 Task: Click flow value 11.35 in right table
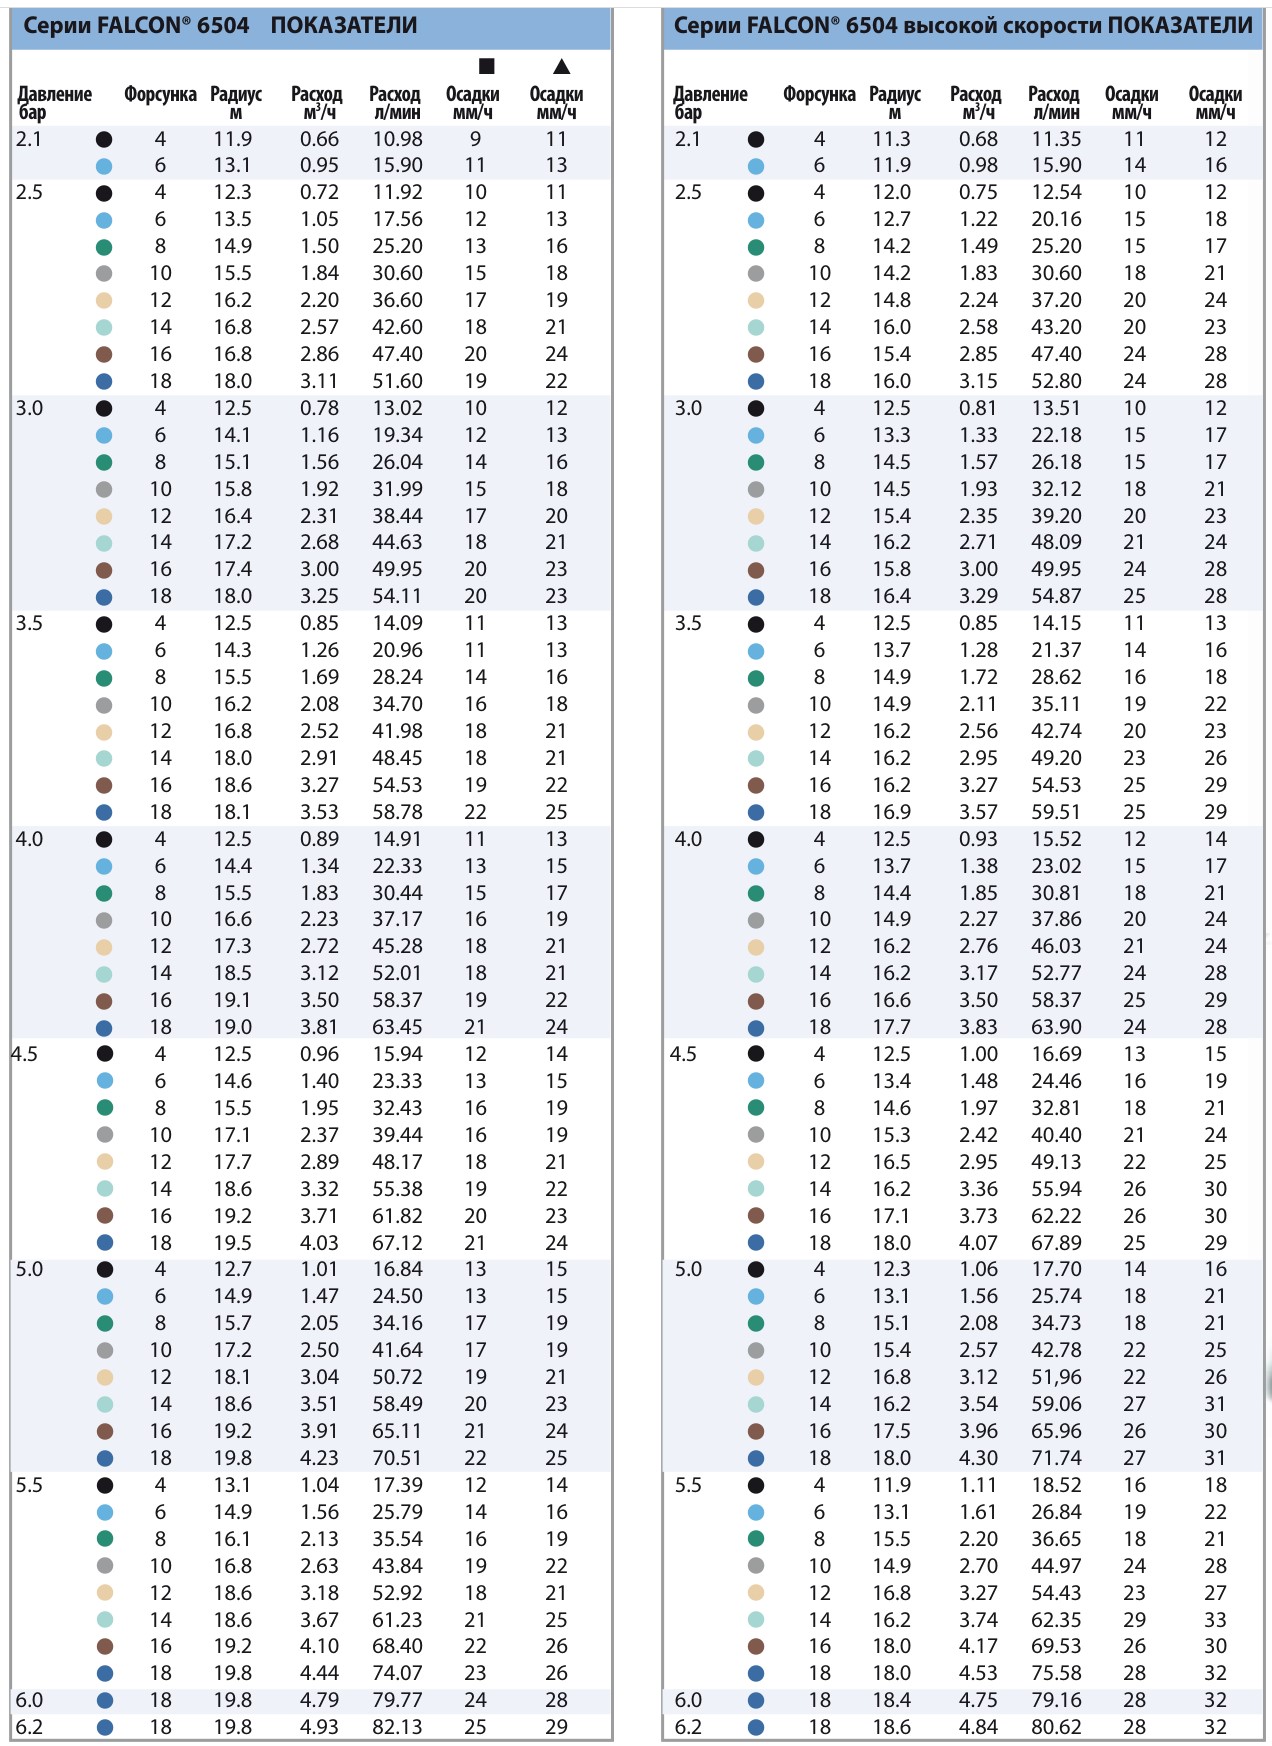(1057, 139)
